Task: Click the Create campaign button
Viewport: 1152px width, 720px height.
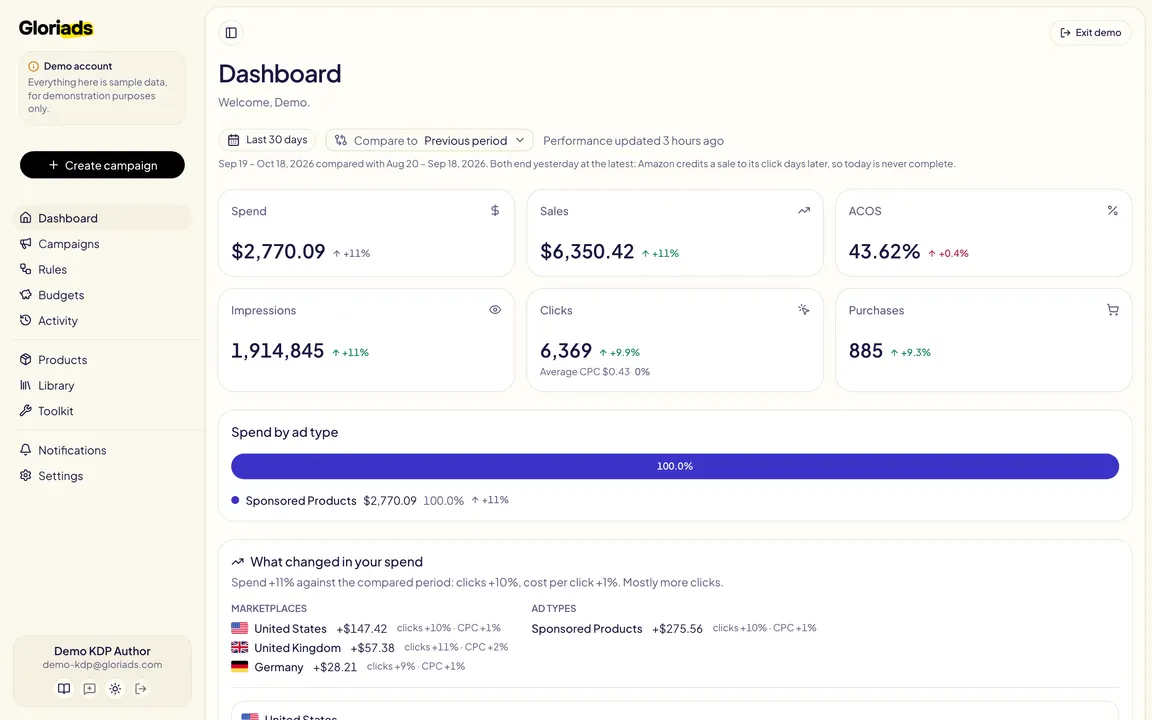Action: tap(102, 165)
